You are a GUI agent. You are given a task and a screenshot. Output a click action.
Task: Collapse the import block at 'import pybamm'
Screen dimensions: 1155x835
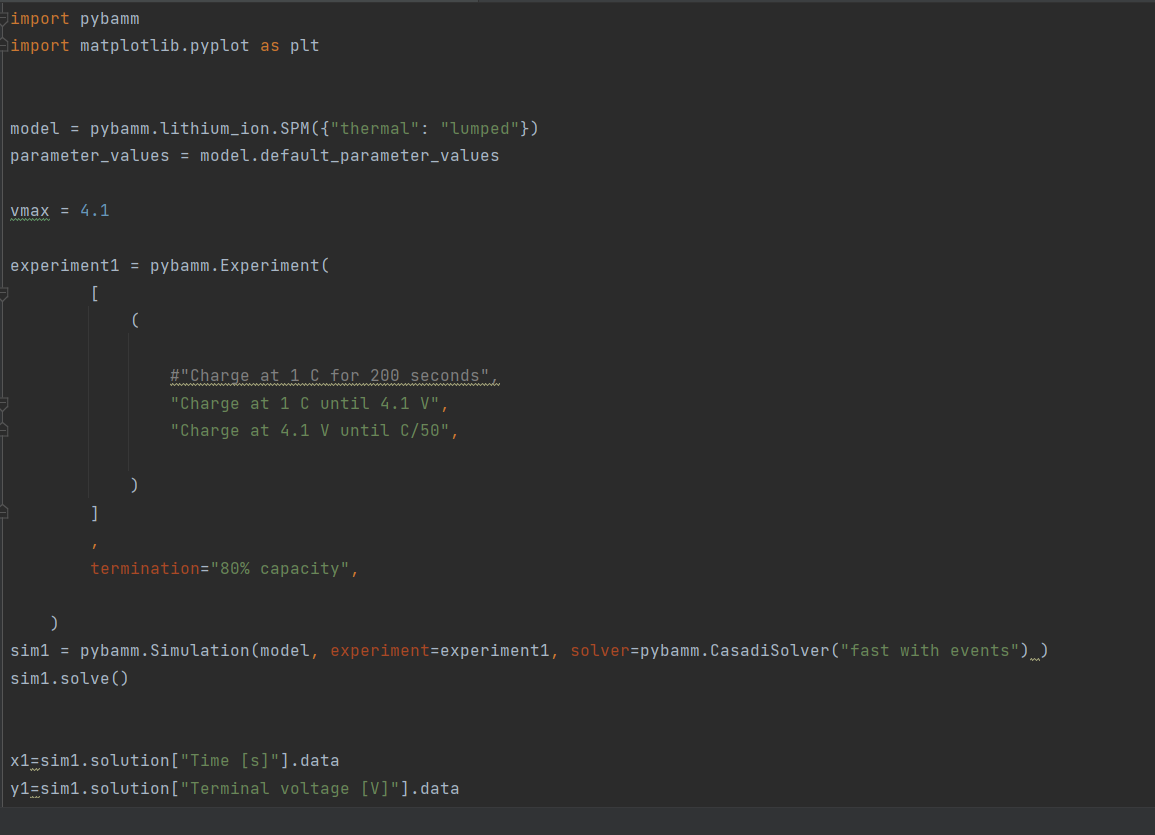click(4, 19)
